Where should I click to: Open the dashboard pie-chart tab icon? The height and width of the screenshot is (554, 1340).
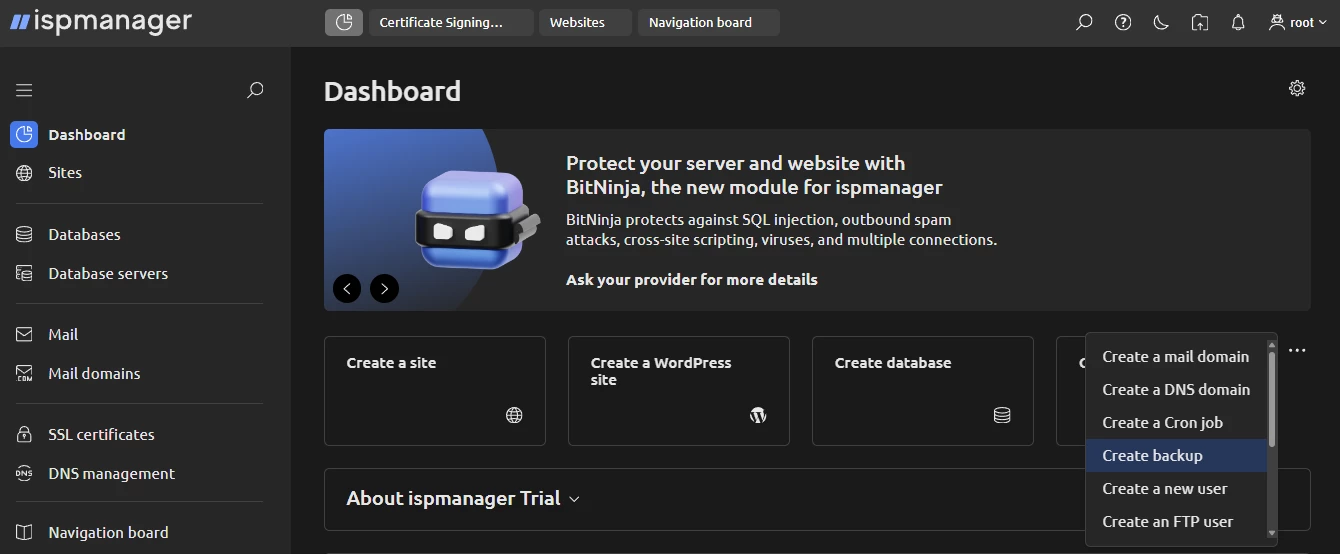pyautogui.click(x=344, y=22)
